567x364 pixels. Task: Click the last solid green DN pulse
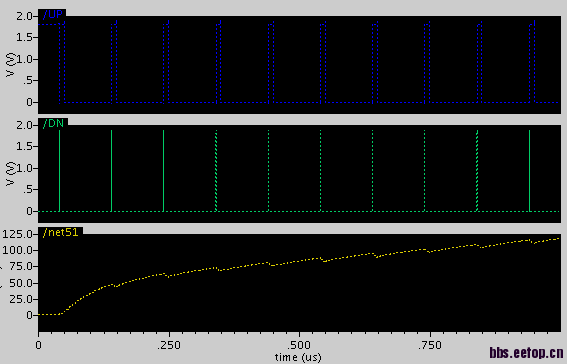coord(529,171)
